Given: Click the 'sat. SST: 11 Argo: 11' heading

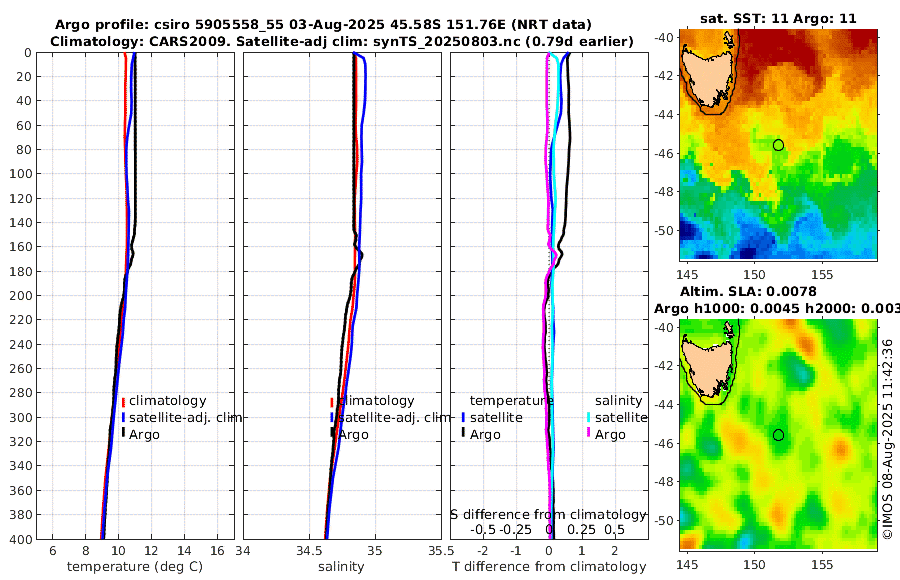Looking at the screenshot, I should [x=778, y=19].
